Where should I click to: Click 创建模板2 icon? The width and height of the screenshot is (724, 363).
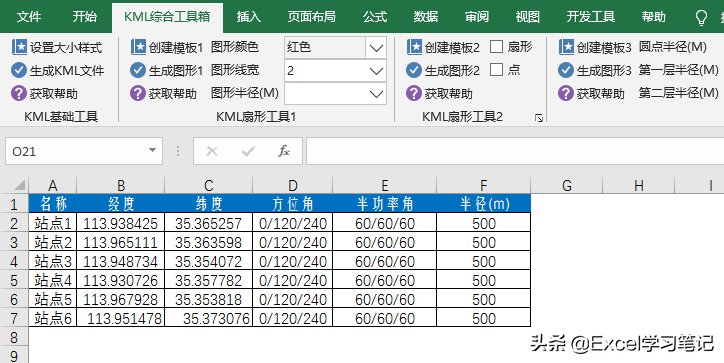point(414,47)
